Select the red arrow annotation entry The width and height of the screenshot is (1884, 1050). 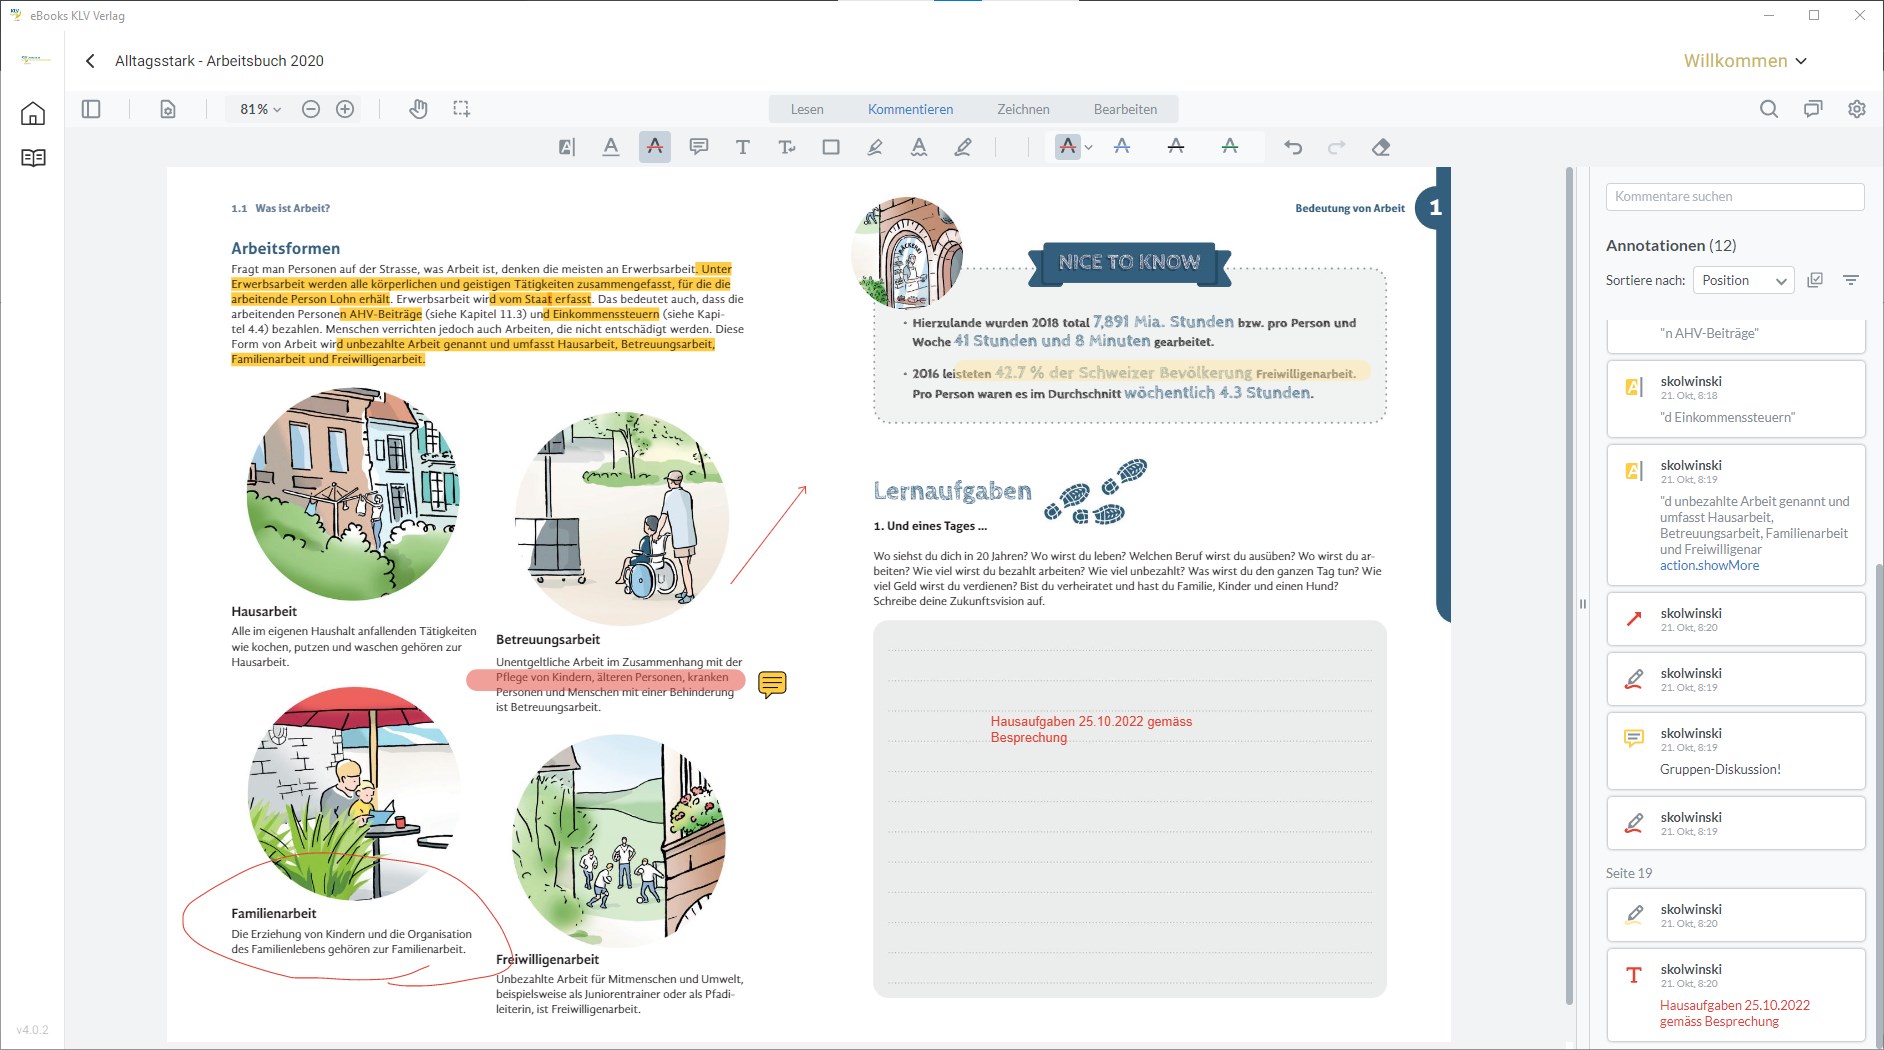coord(1736,619)
